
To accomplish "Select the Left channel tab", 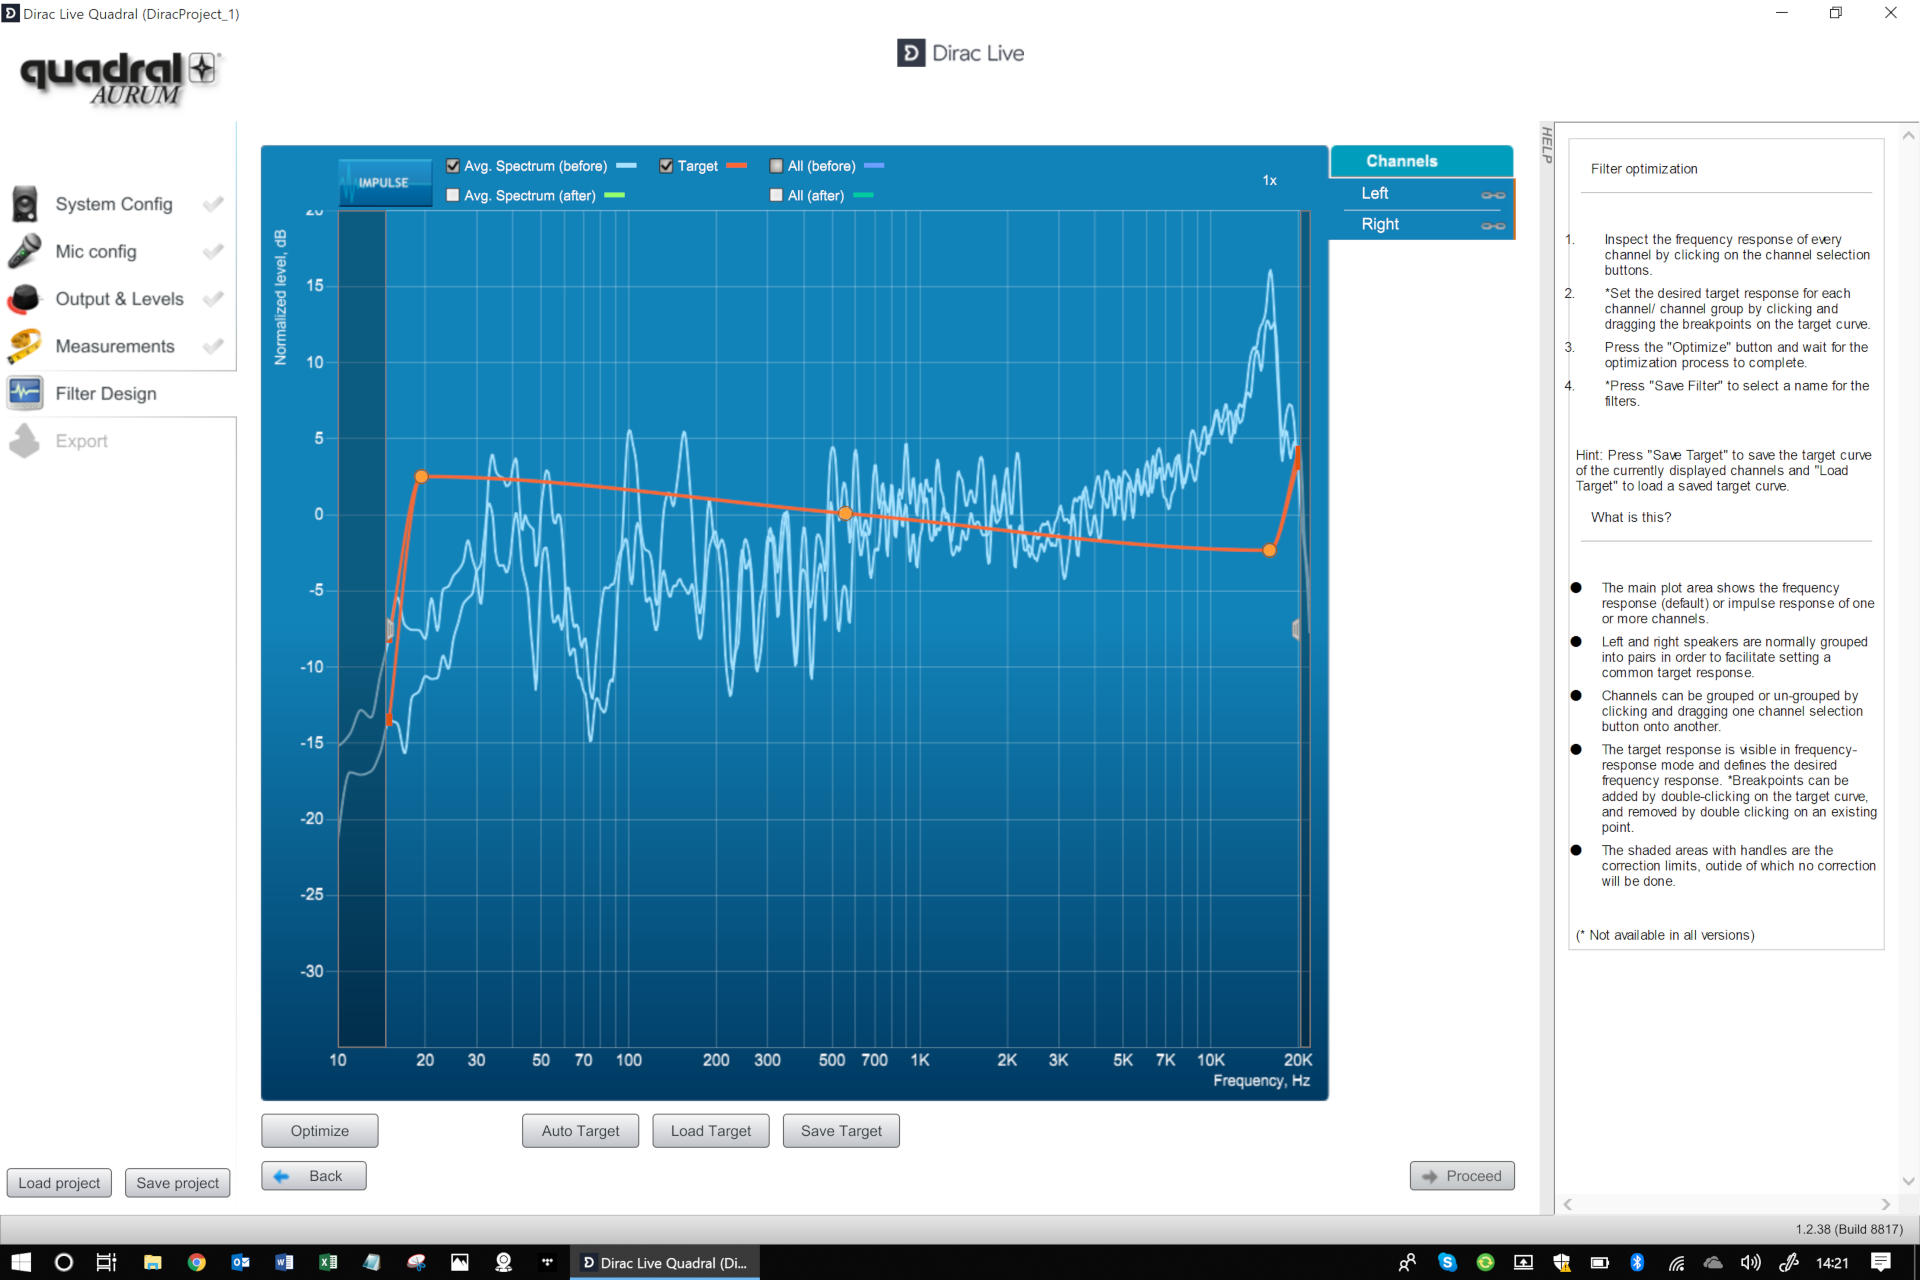I will [1376, 194].
